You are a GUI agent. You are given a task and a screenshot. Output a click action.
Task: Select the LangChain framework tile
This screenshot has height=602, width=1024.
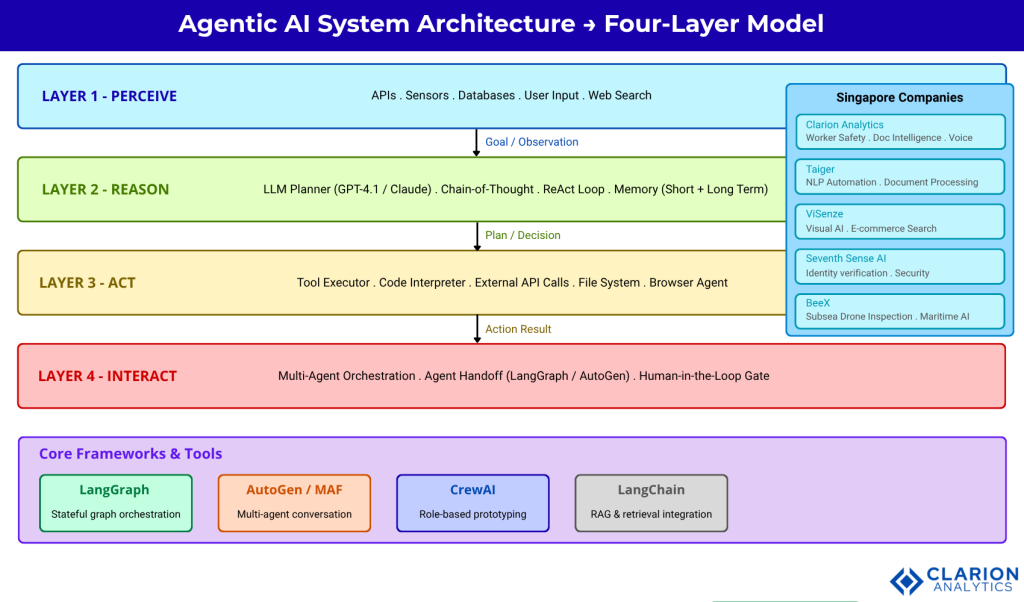tap(650, 502)
